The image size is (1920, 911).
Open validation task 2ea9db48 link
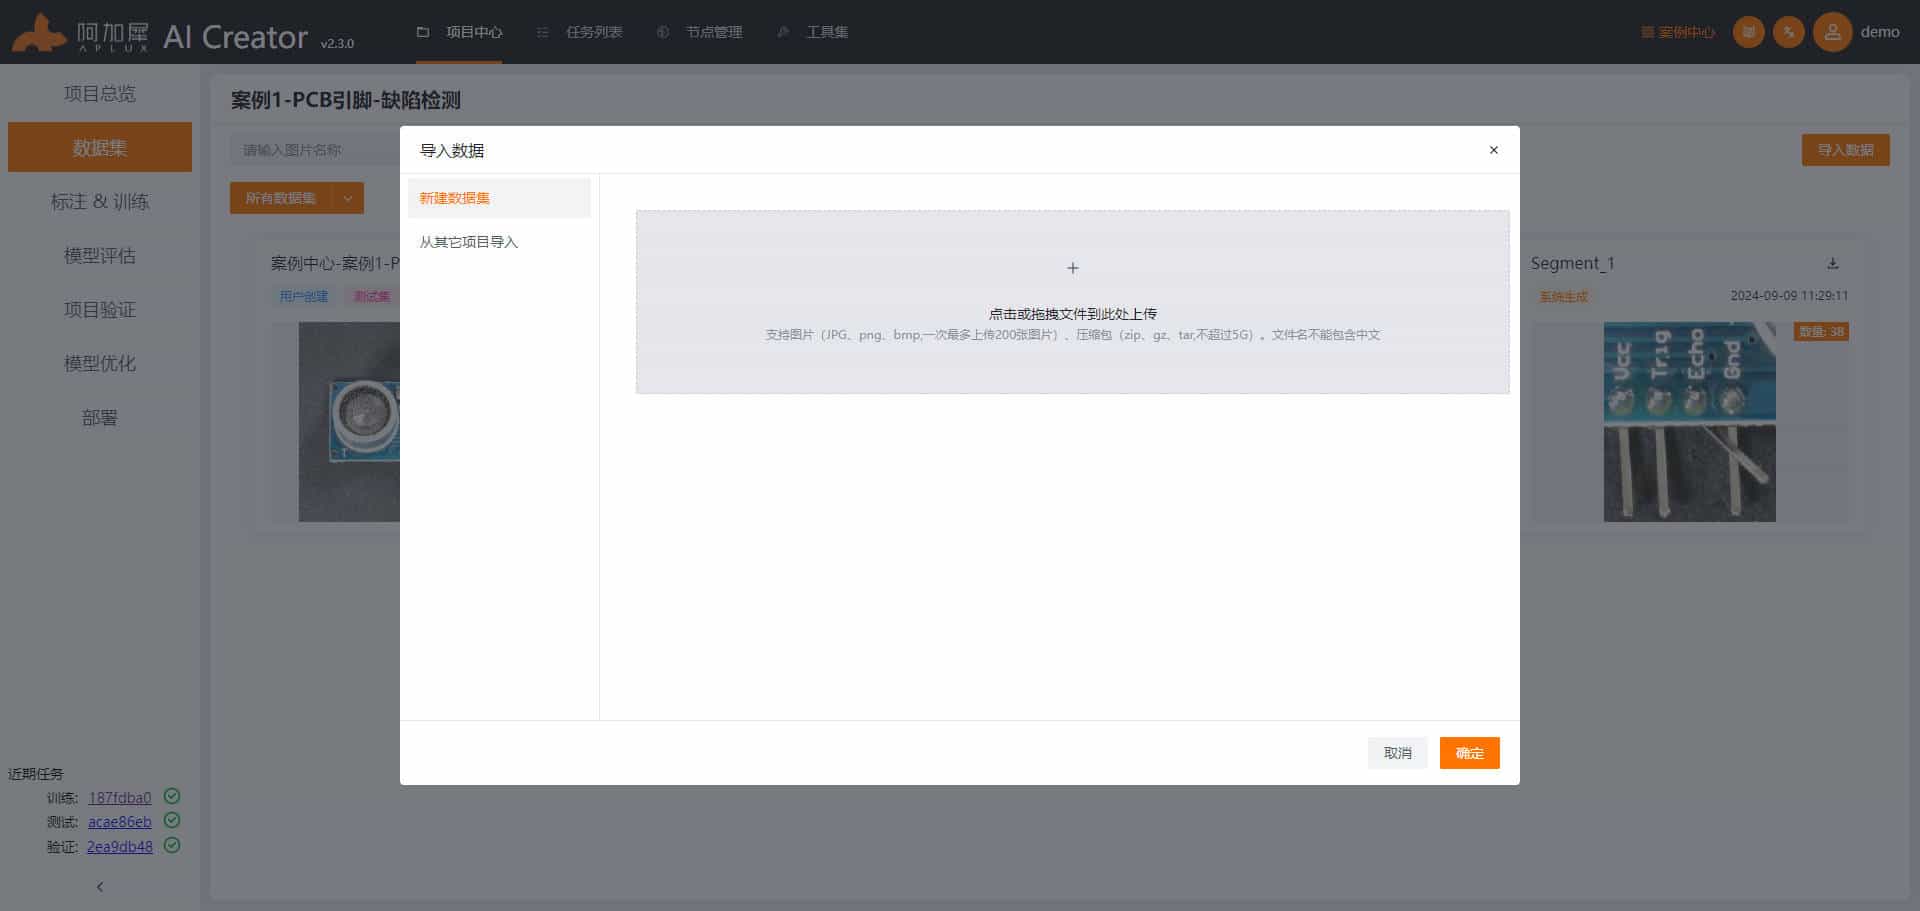(120, 846)
